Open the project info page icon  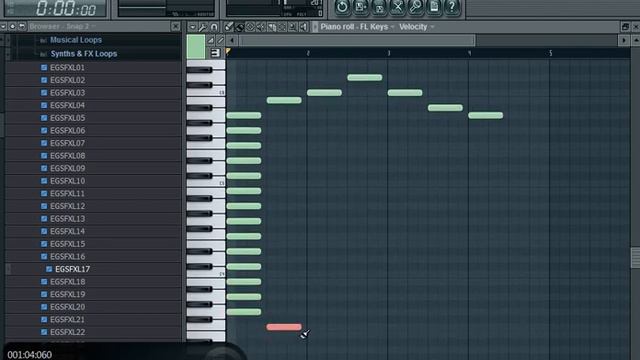[434, 7]
